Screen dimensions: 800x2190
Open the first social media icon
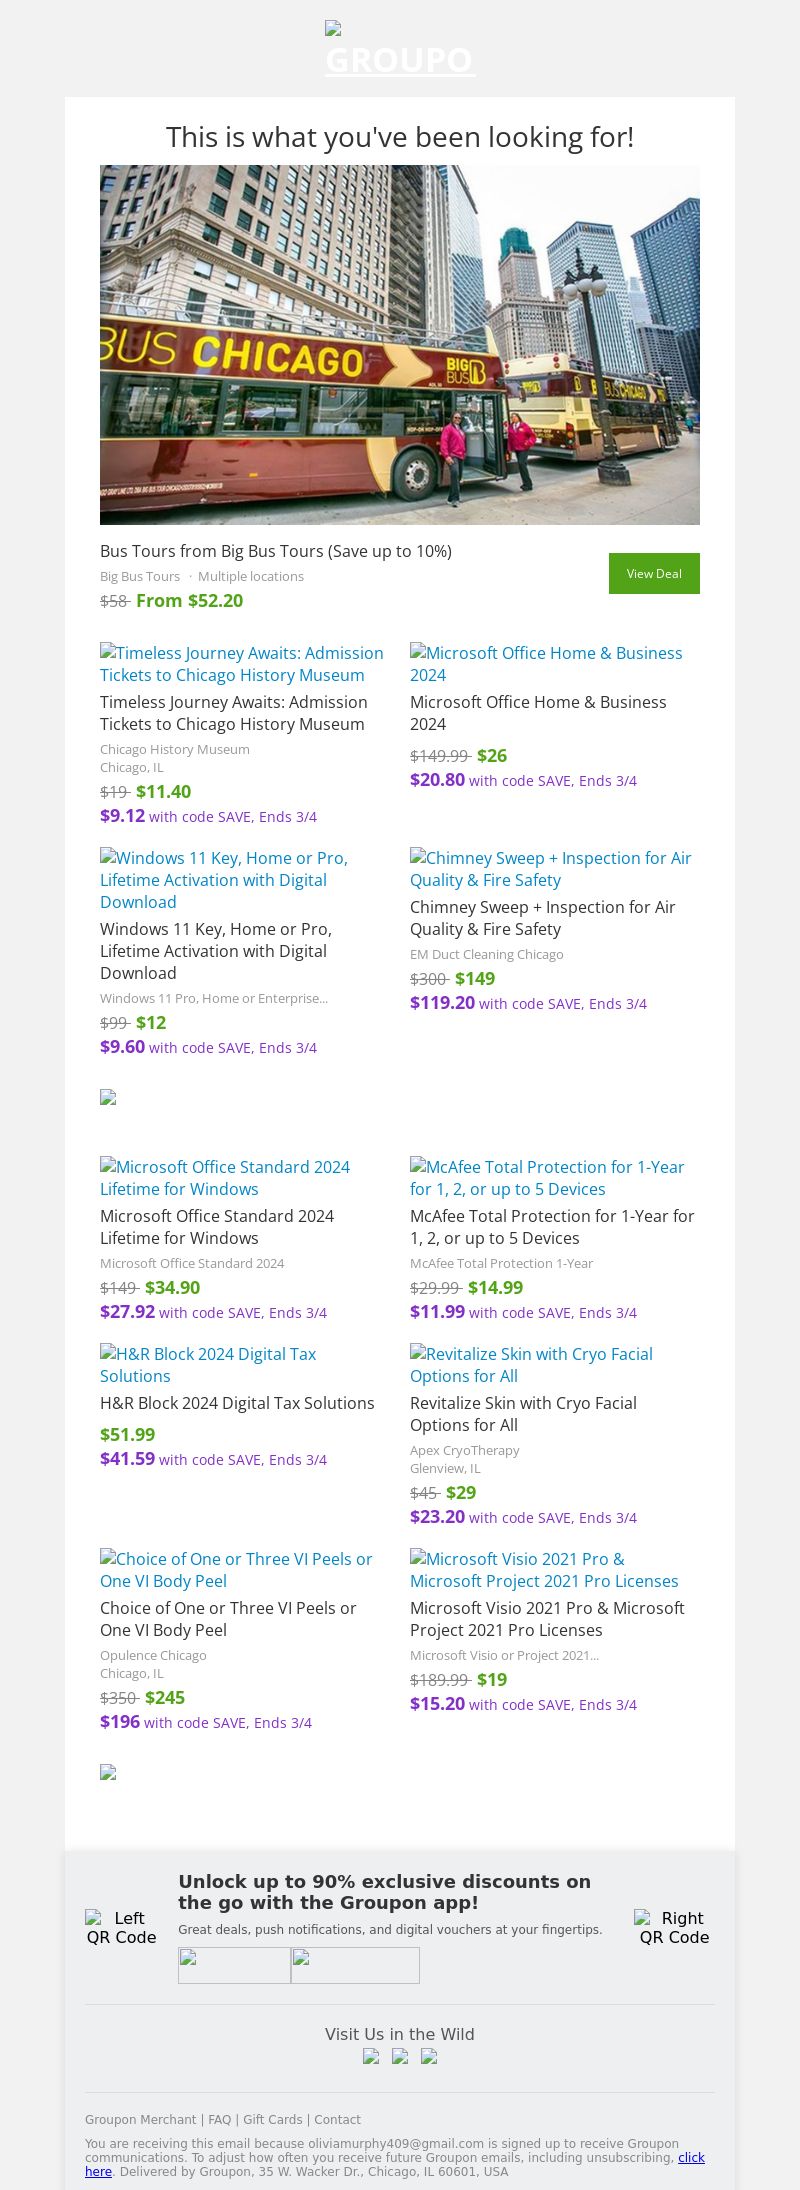(x=371, y=2057)
